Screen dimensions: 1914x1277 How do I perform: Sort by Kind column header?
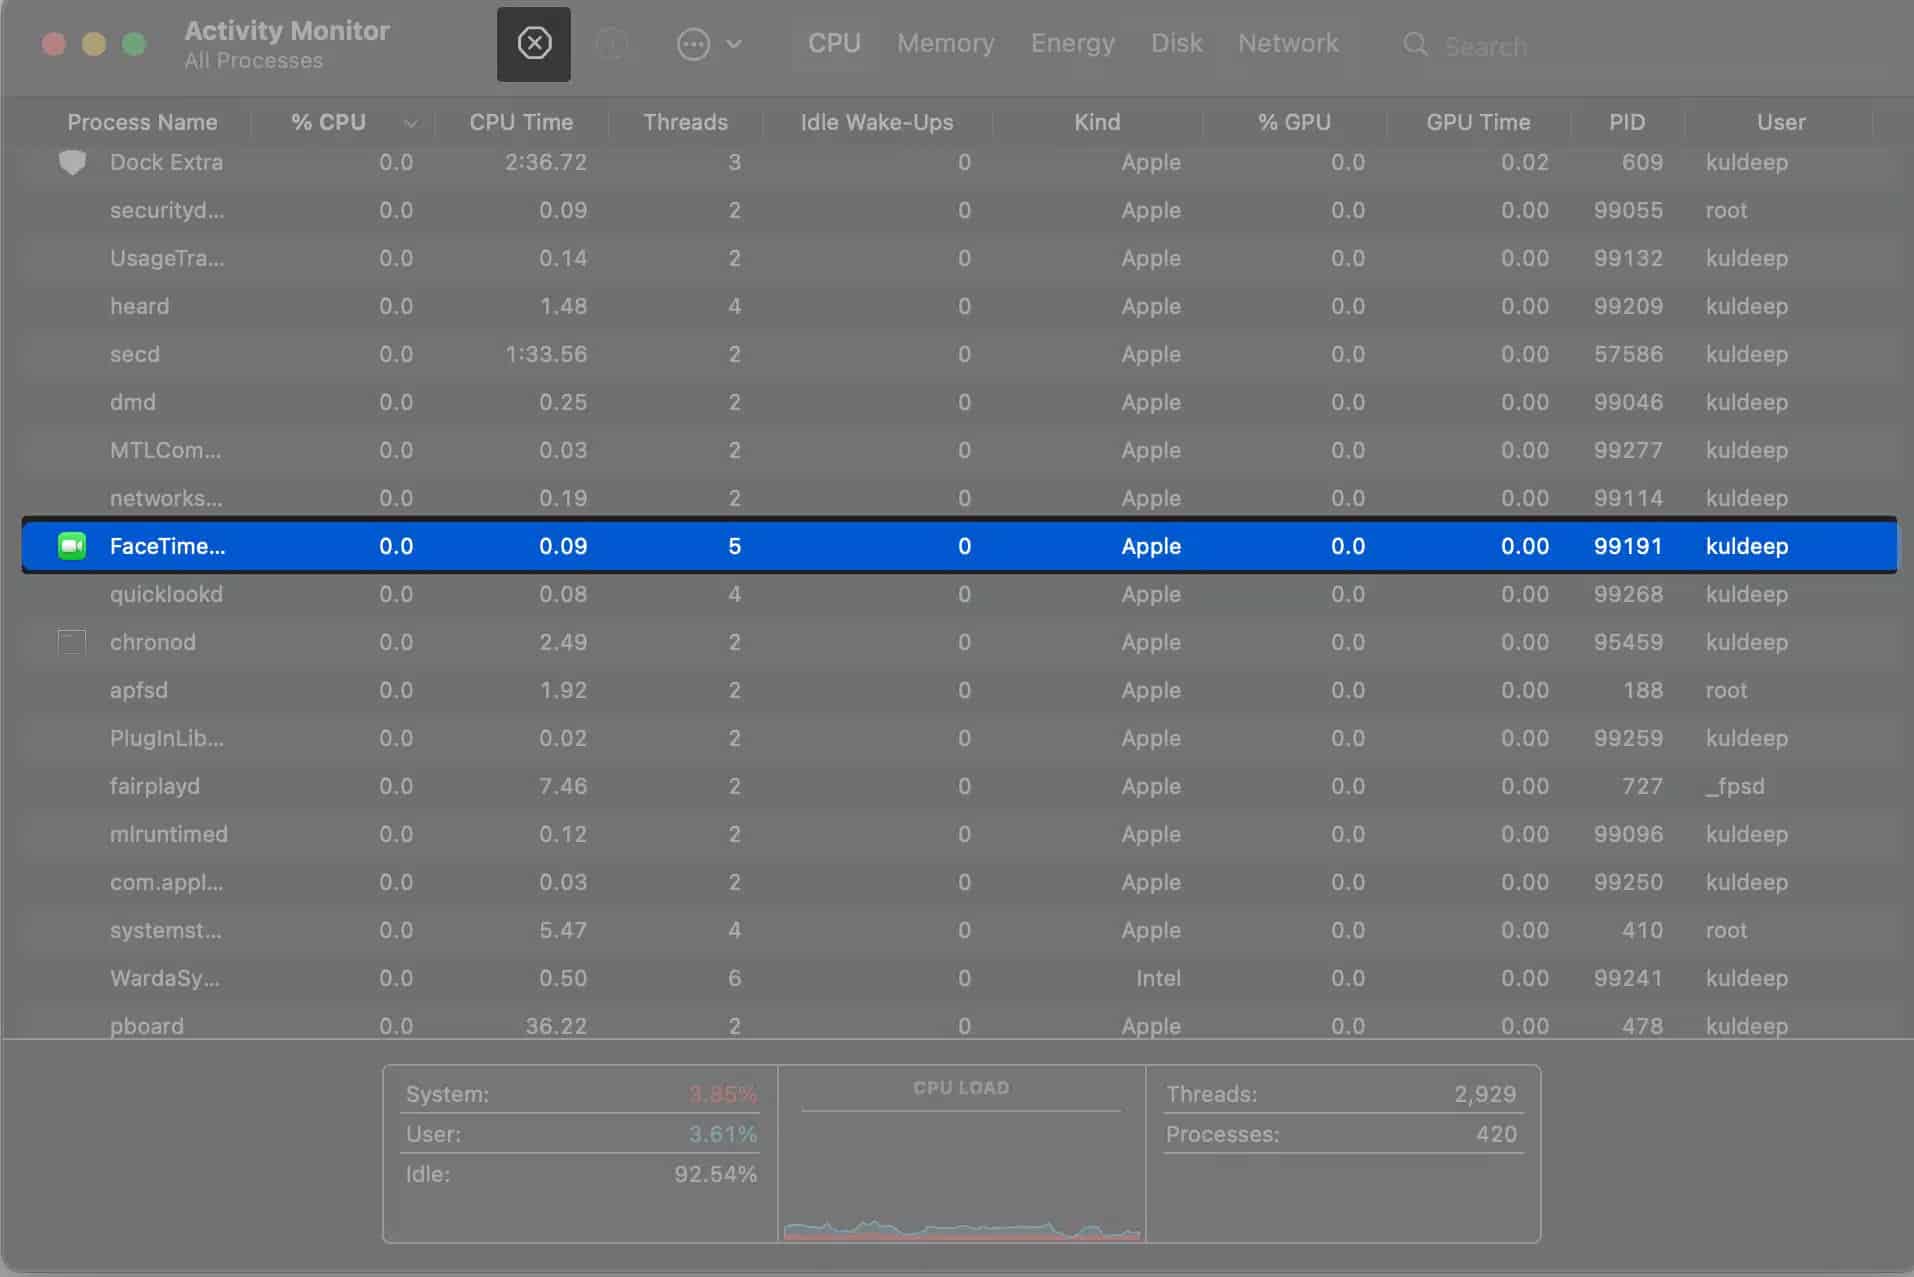1097,122
